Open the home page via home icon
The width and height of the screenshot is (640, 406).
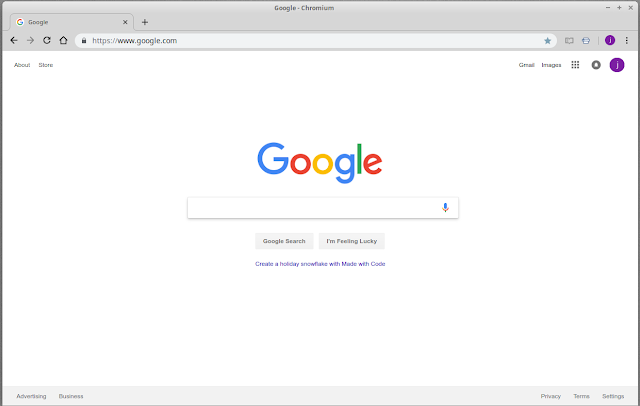(x=63, y=40)
